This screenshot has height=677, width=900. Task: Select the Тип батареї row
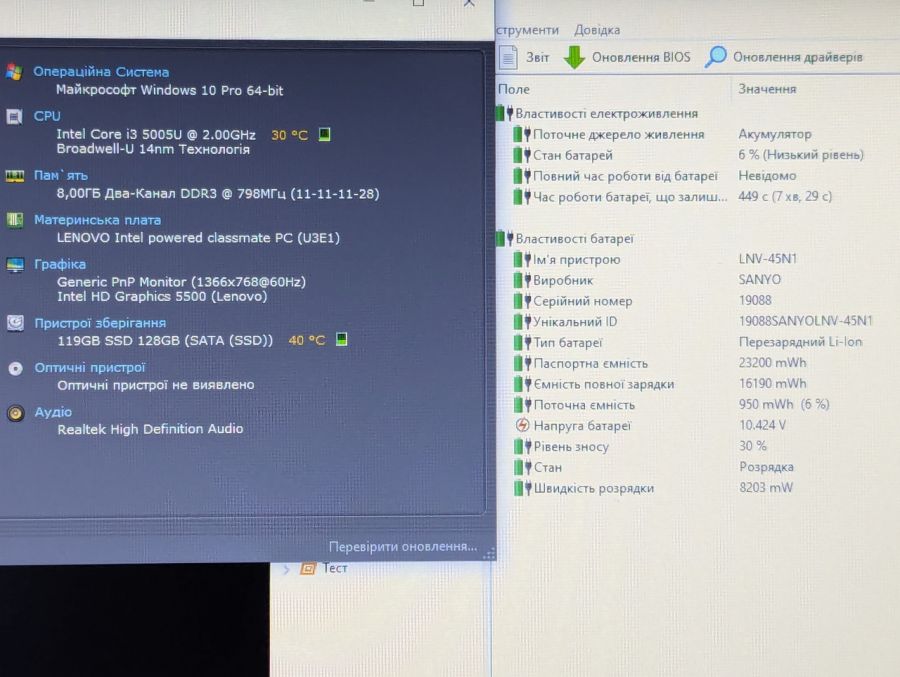pyautogui.click(x=697, y=342)
